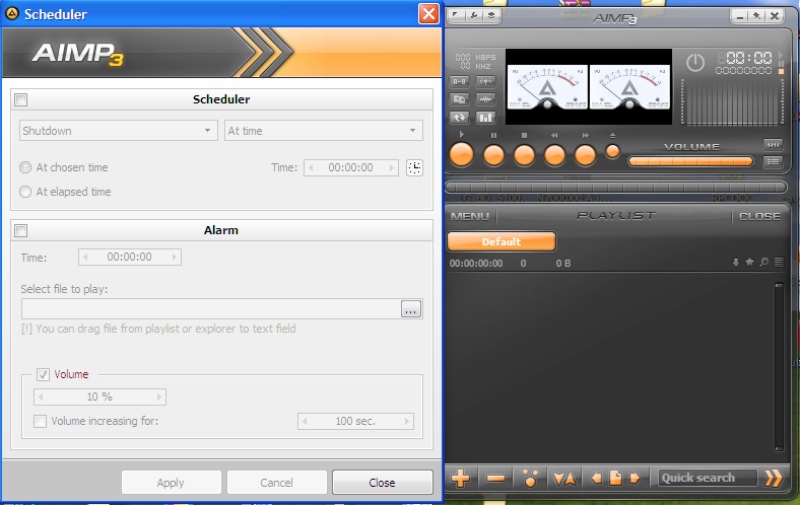Increase 100 sec. value right arrow

coord(407,421)
